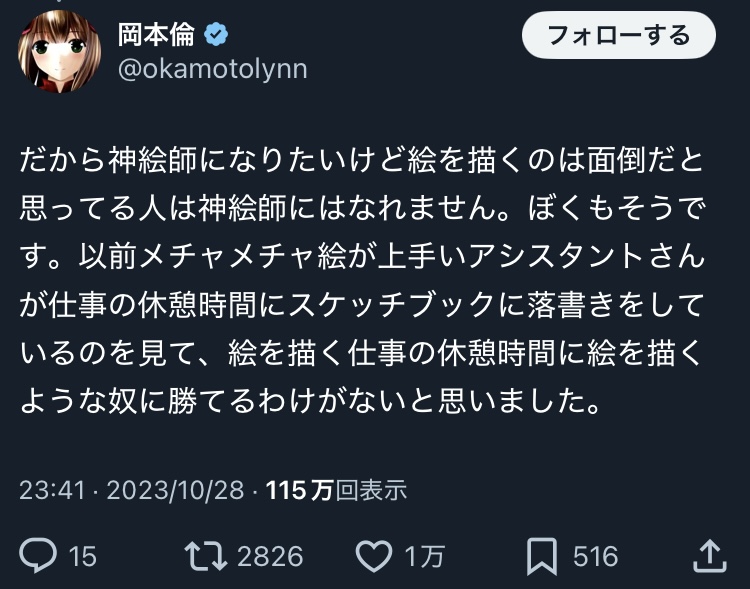The height and width of the screenshot is (589, 750).
Task: Click the retweet count 2826
Action: [x=269, y=557]
